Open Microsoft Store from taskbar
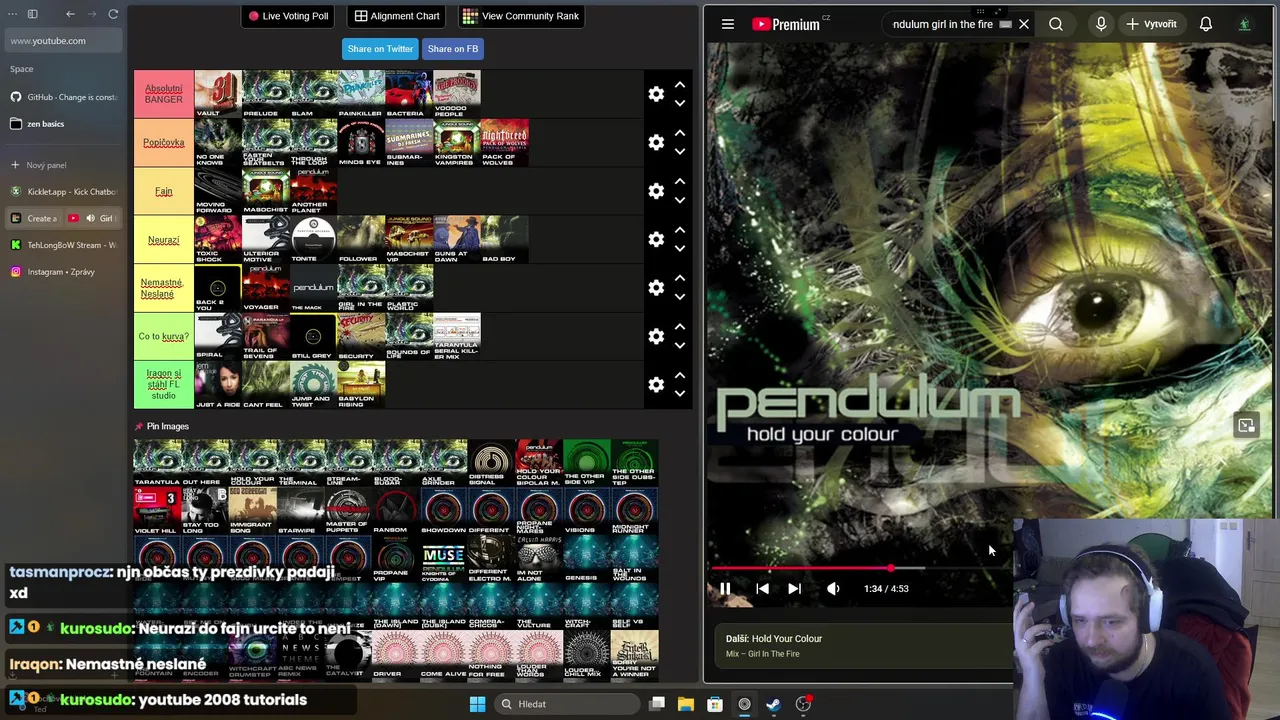This screenshot has width=1280, height=720. click(x=715, y=704)
